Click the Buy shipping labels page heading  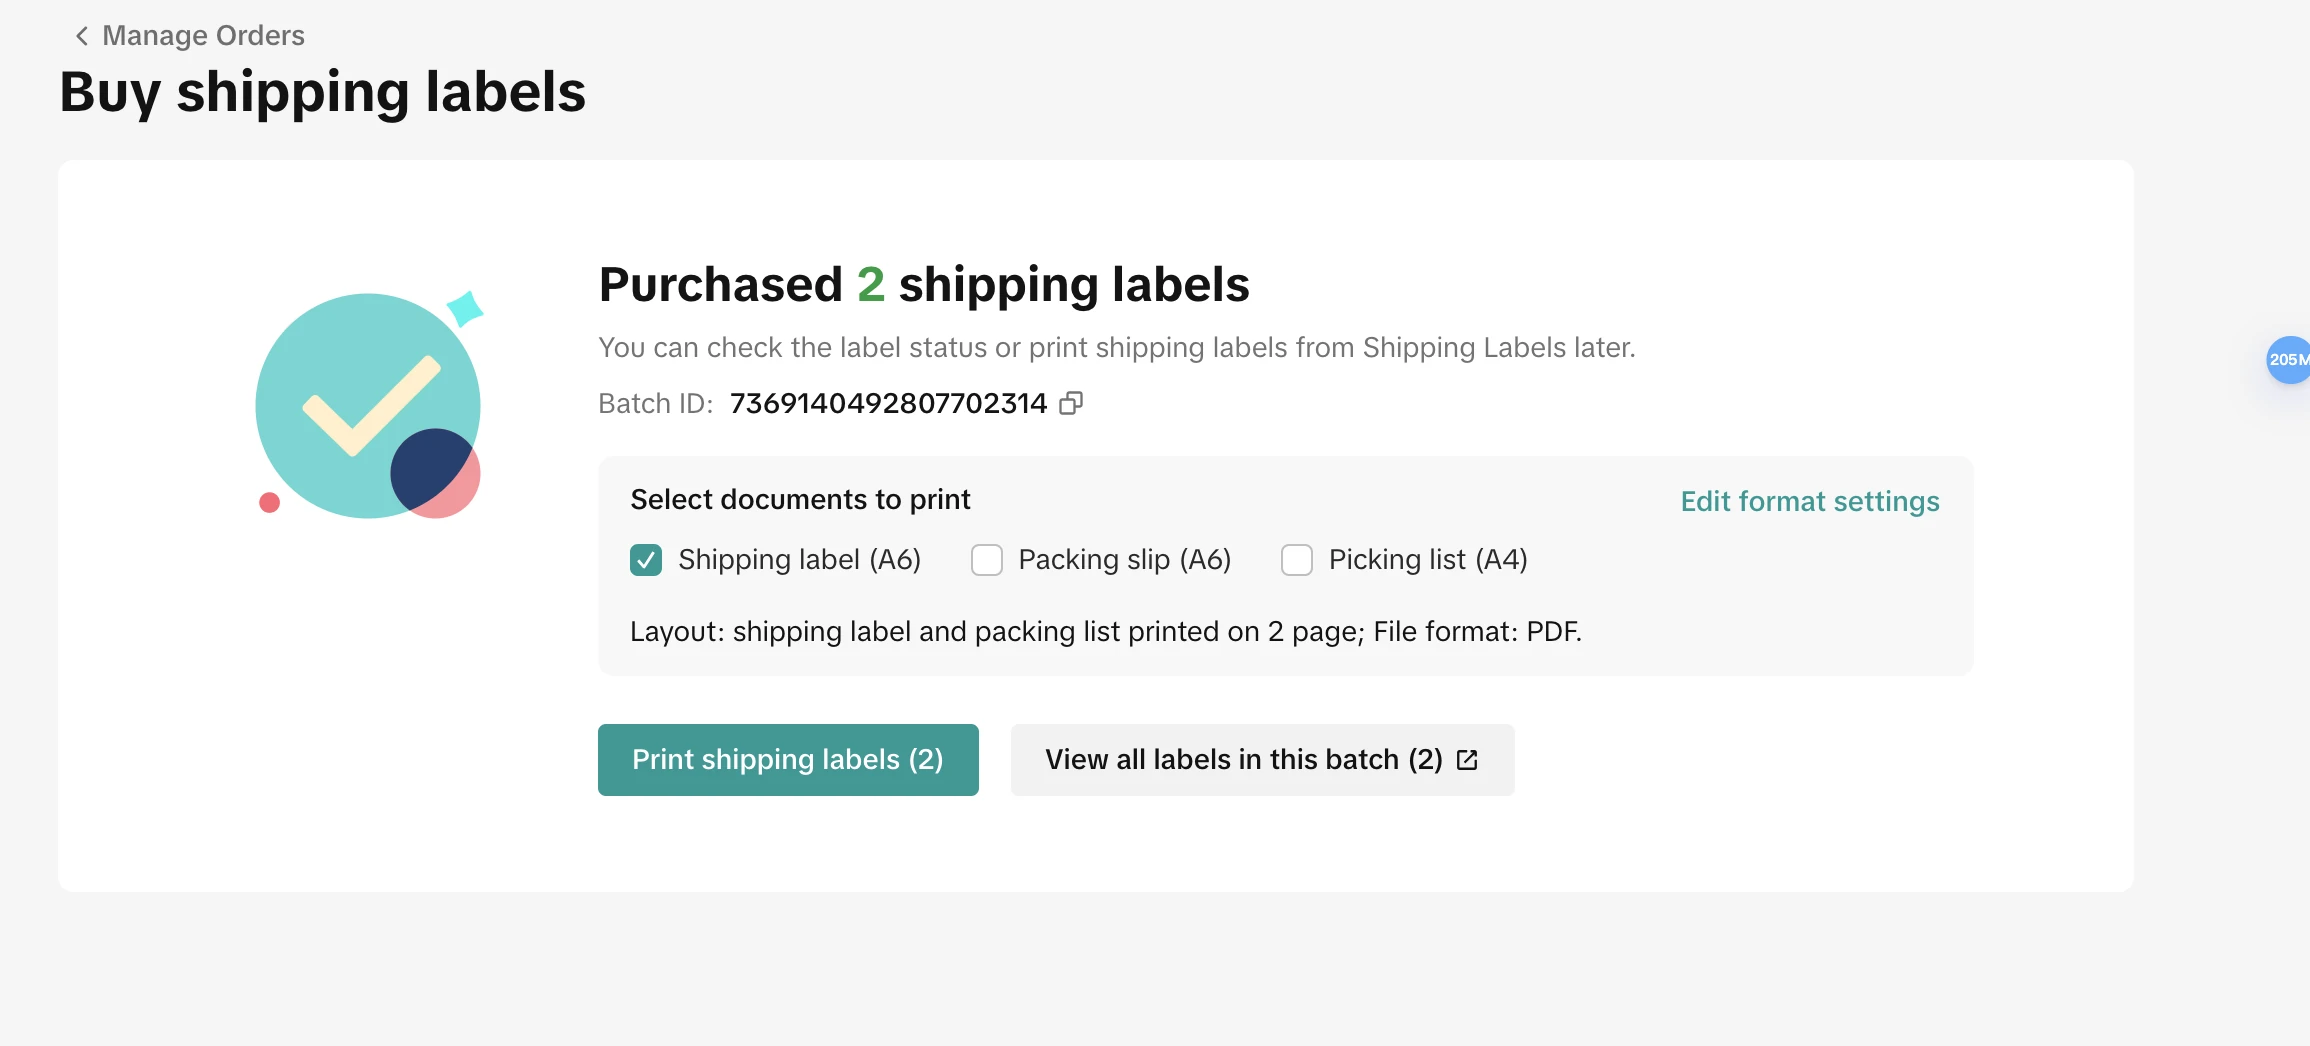(323, 92)
